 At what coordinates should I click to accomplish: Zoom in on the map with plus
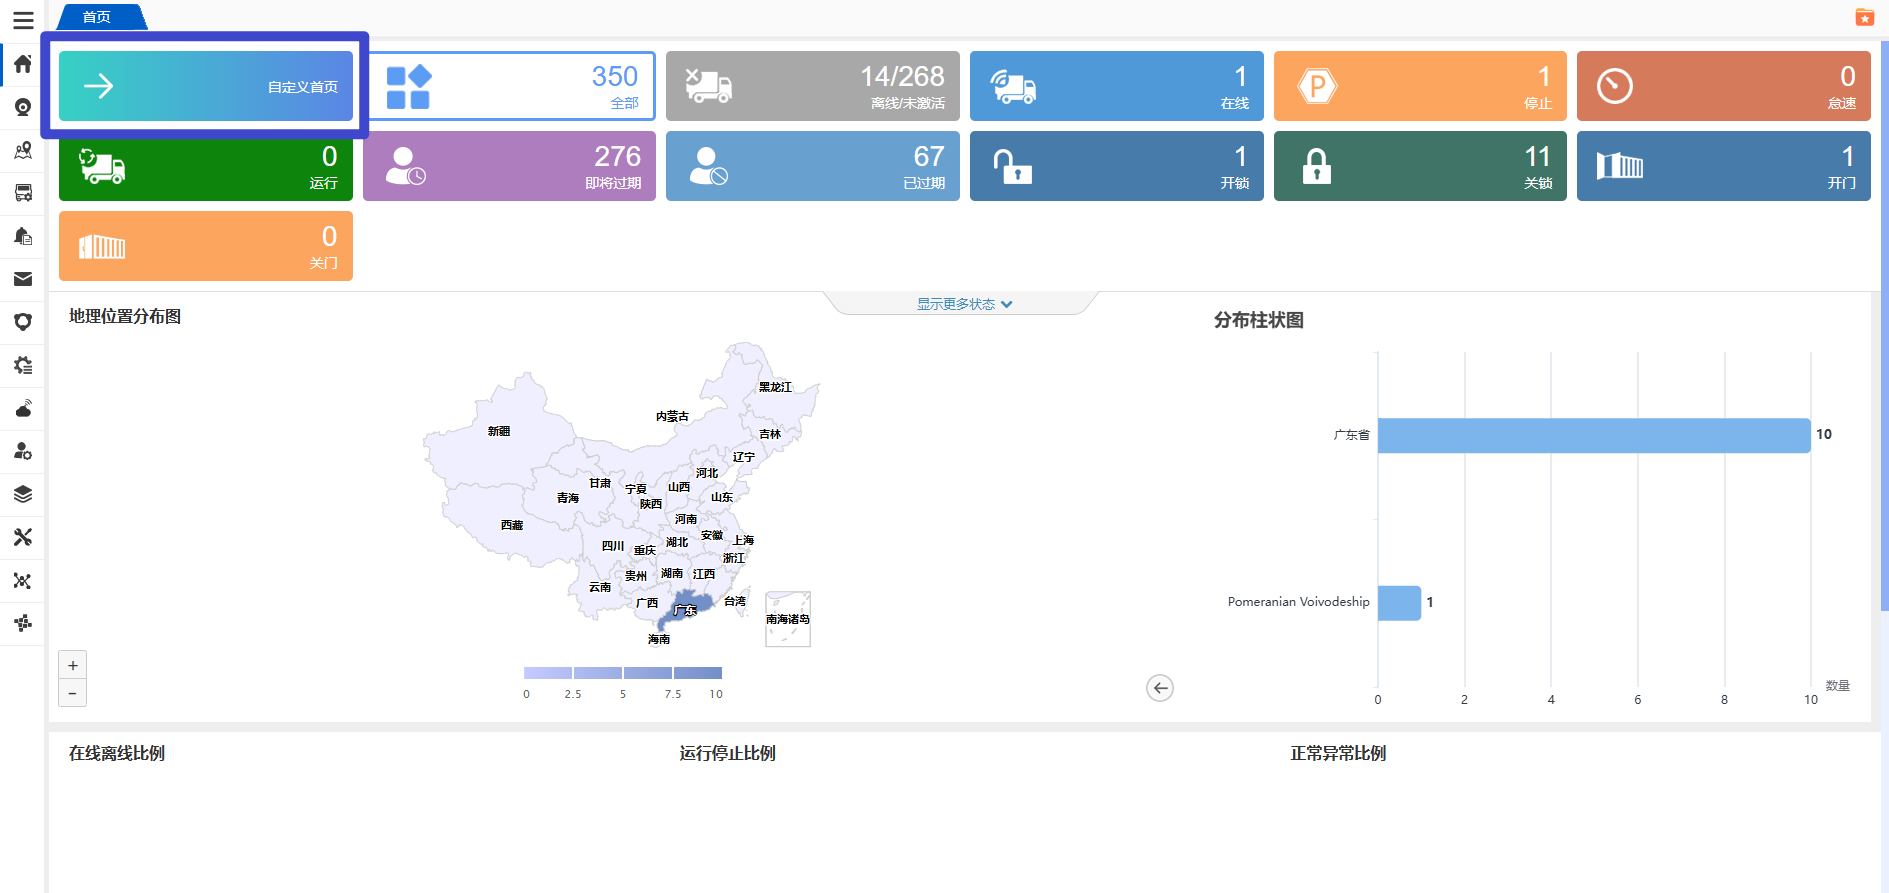[73, 665]
